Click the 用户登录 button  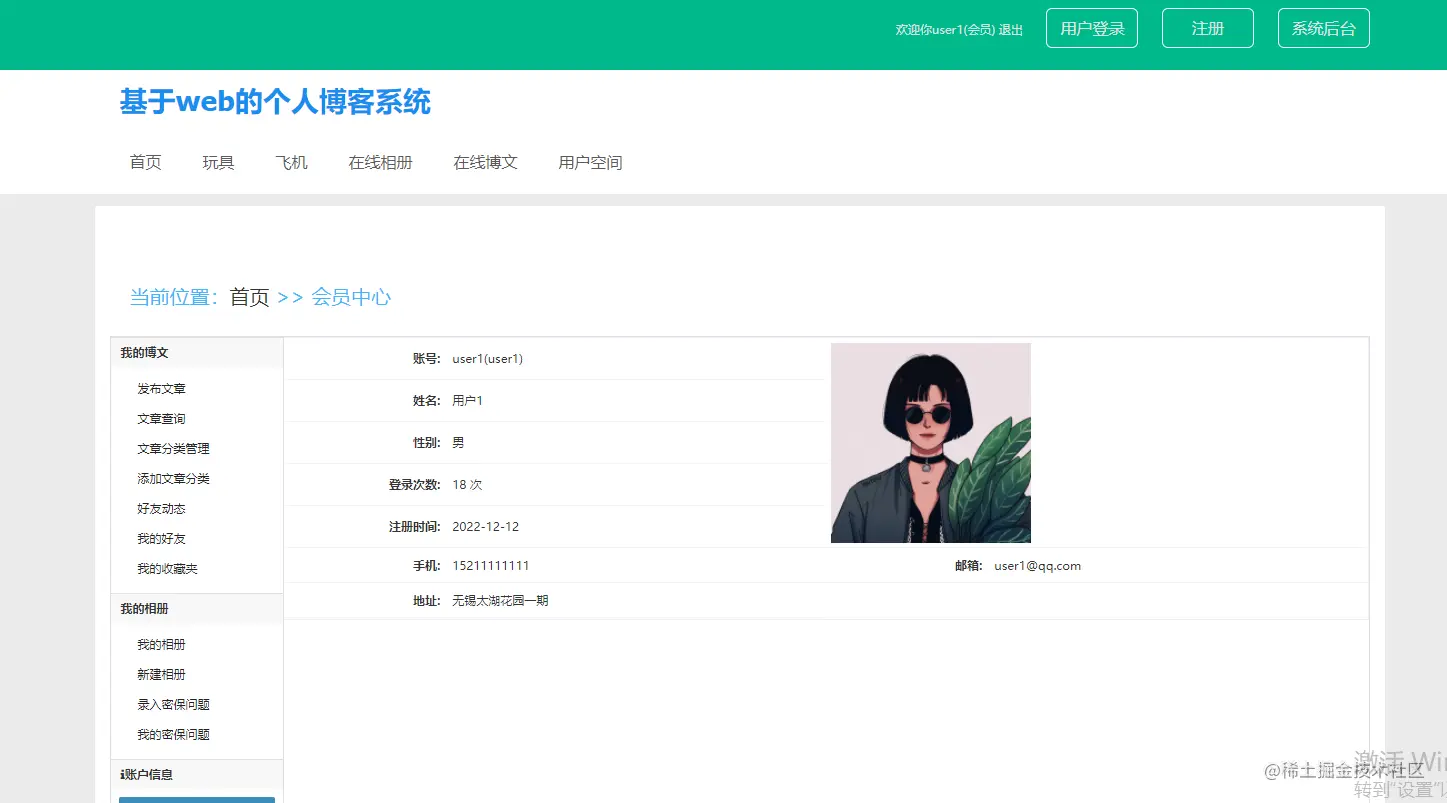click(1092, 28)
